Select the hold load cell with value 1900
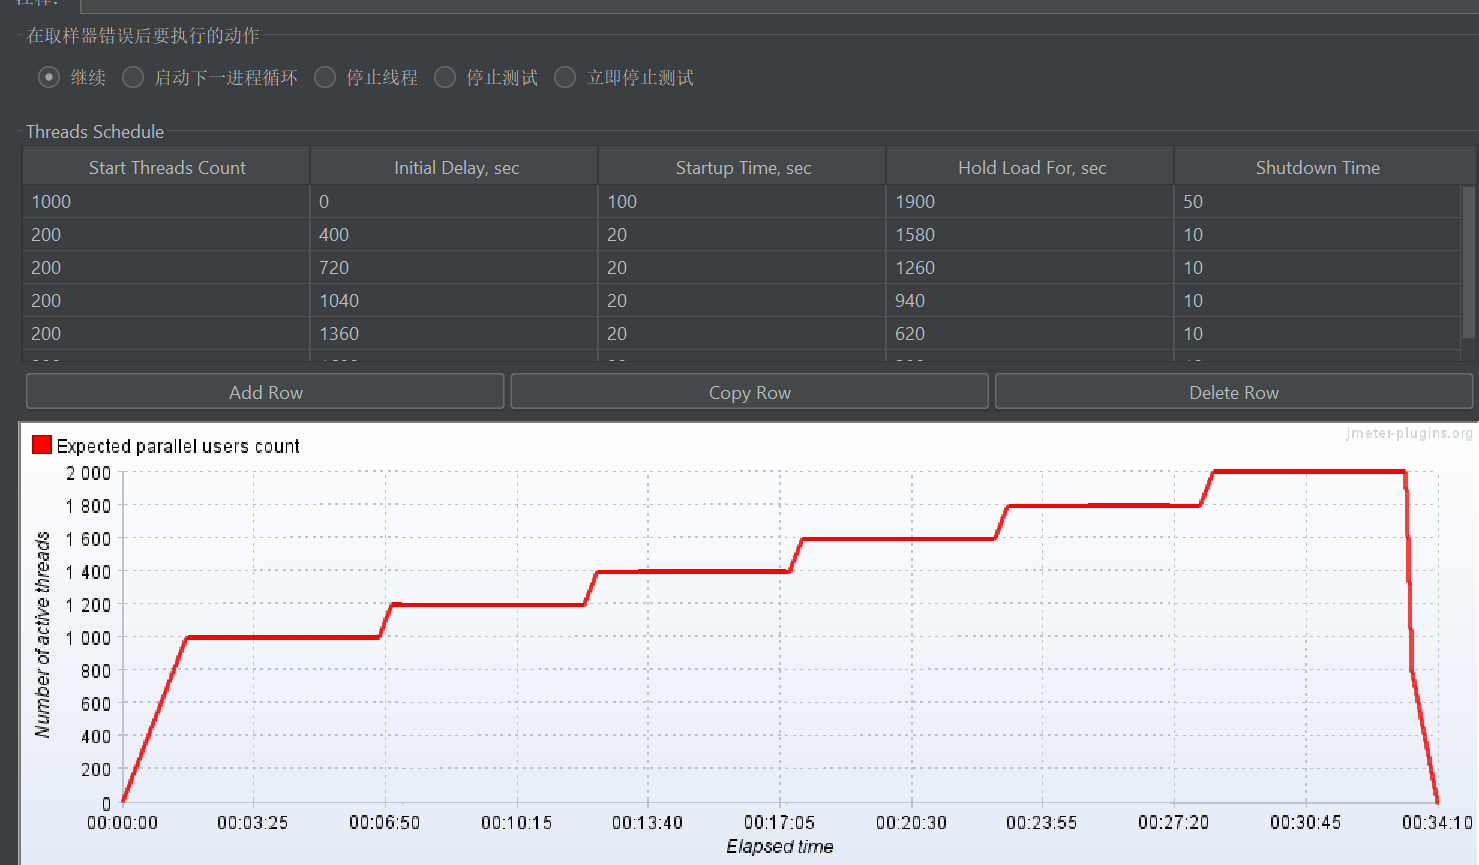The height and width of the screenshot is (865, 1479). click(x=1031, y=201)
